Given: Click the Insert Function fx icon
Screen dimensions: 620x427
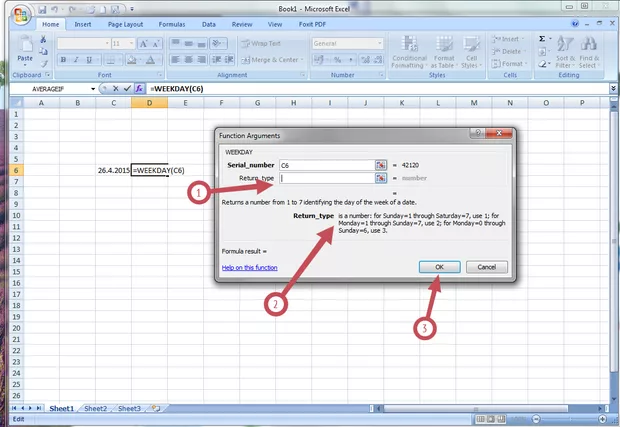Looking at the screenshot, I should 139,89.
